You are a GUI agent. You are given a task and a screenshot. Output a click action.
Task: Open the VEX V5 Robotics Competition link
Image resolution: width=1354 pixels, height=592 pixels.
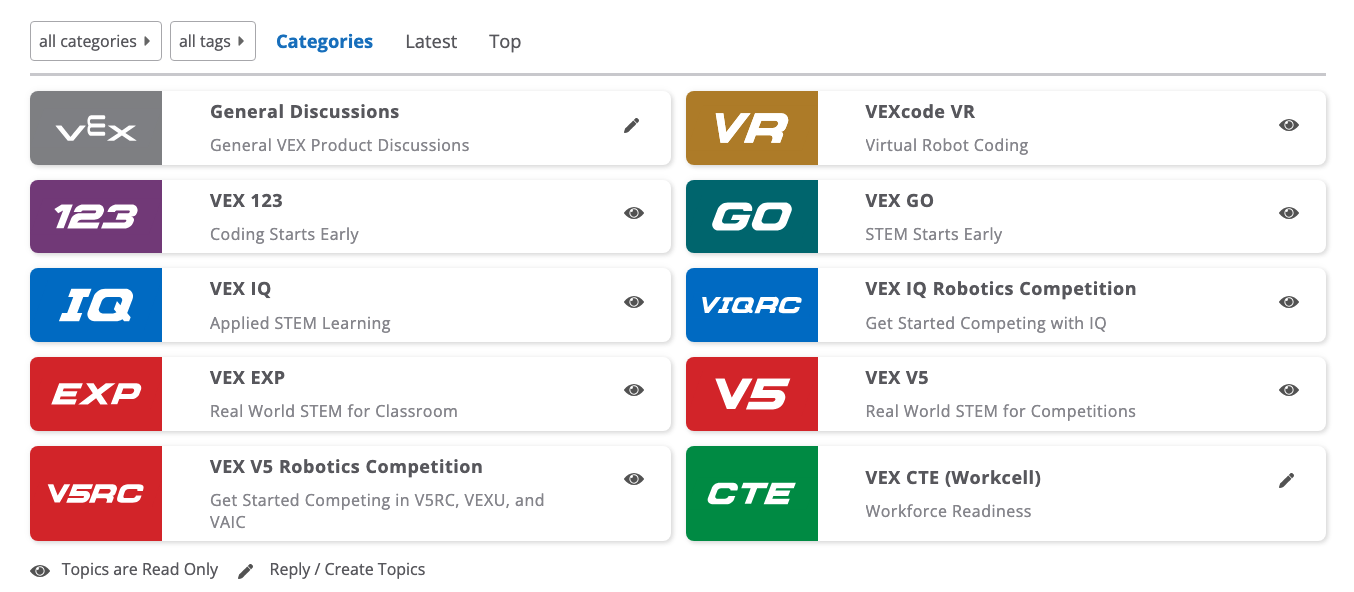coord(346,467)
